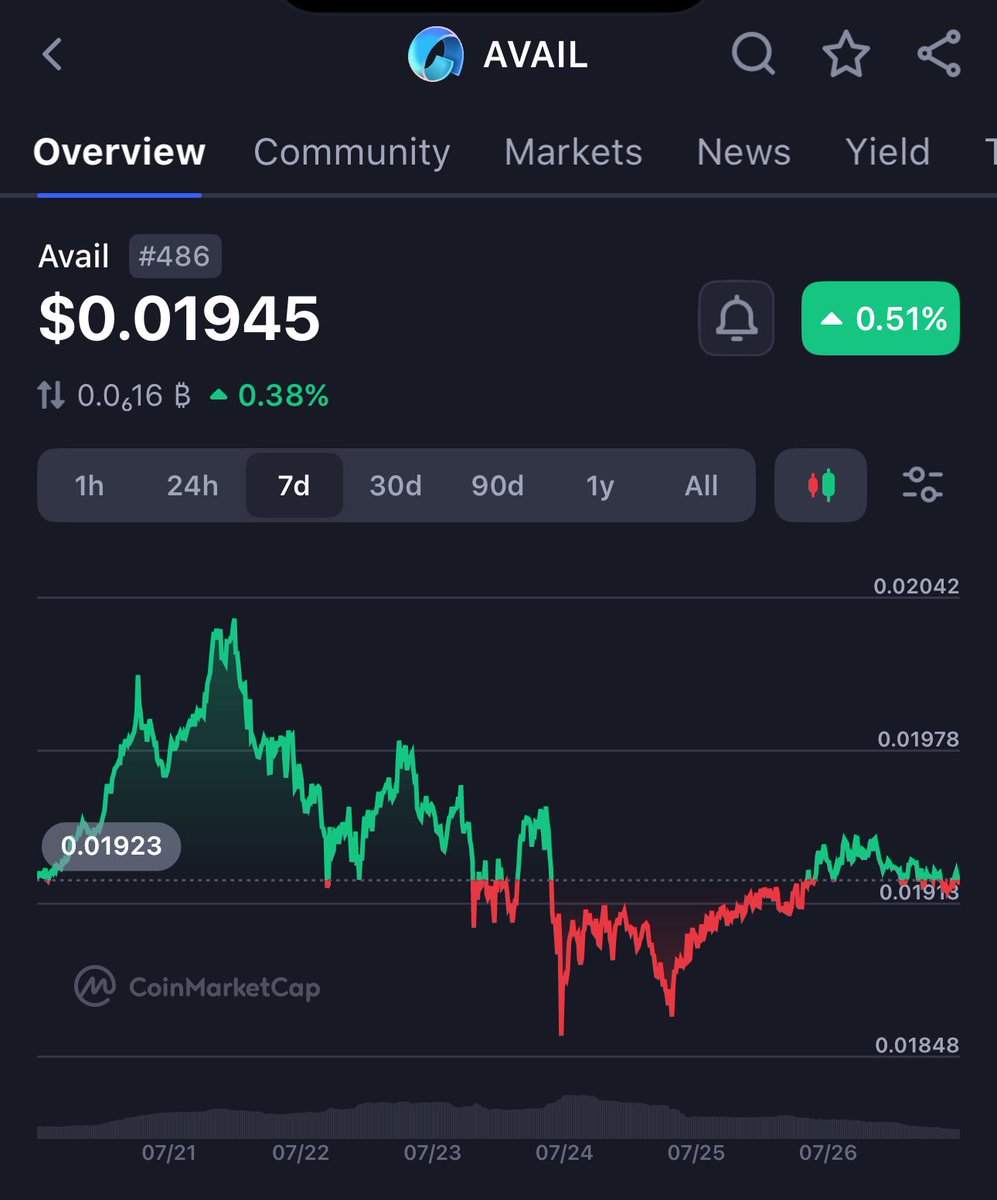This screenshot has height=1200, width=997.
Task: Tap the $0.01945 price value
Action: 180,319
